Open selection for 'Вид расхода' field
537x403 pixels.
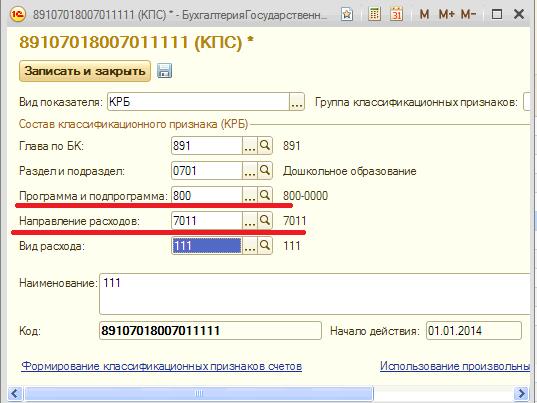coord(250,246)
